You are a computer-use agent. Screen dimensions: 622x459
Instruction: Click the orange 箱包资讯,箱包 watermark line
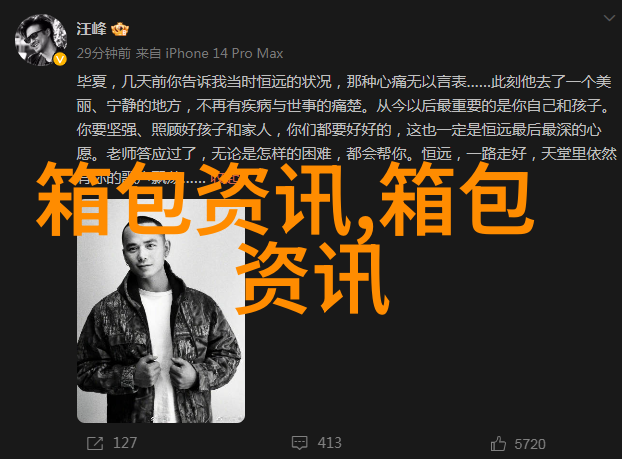coord(286,198)
